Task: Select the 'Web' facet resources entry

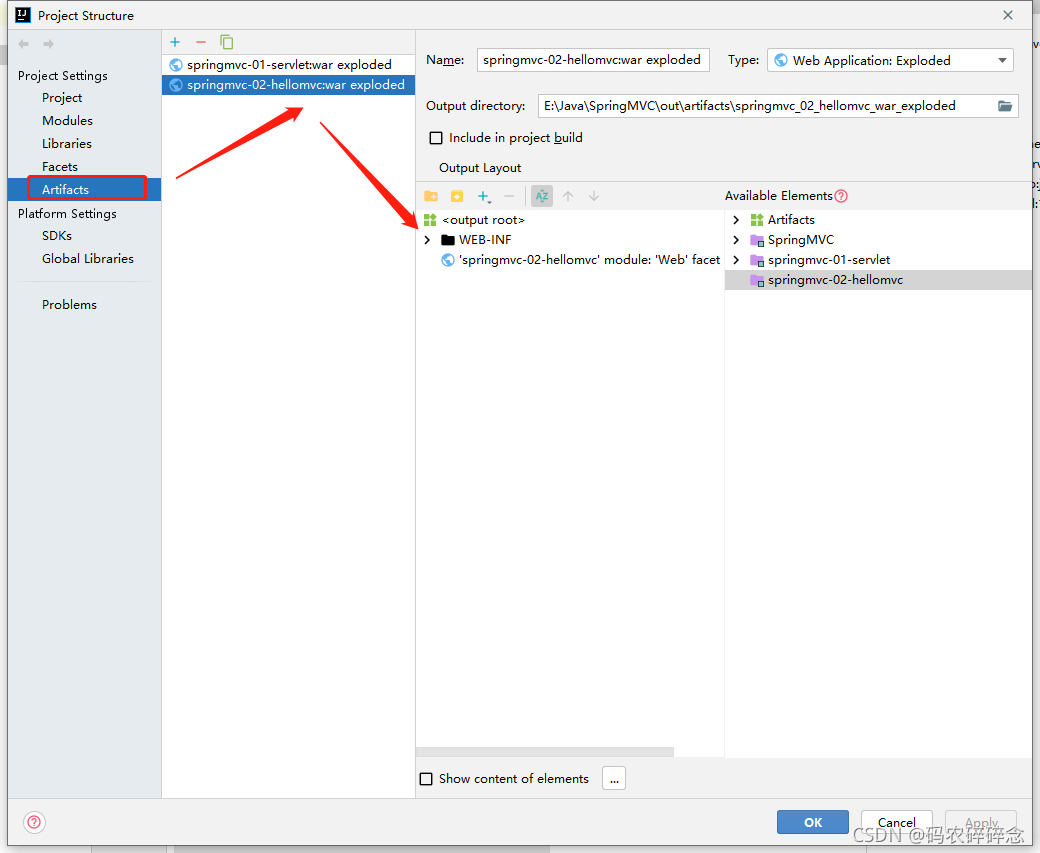Action: tap(581, 260)
